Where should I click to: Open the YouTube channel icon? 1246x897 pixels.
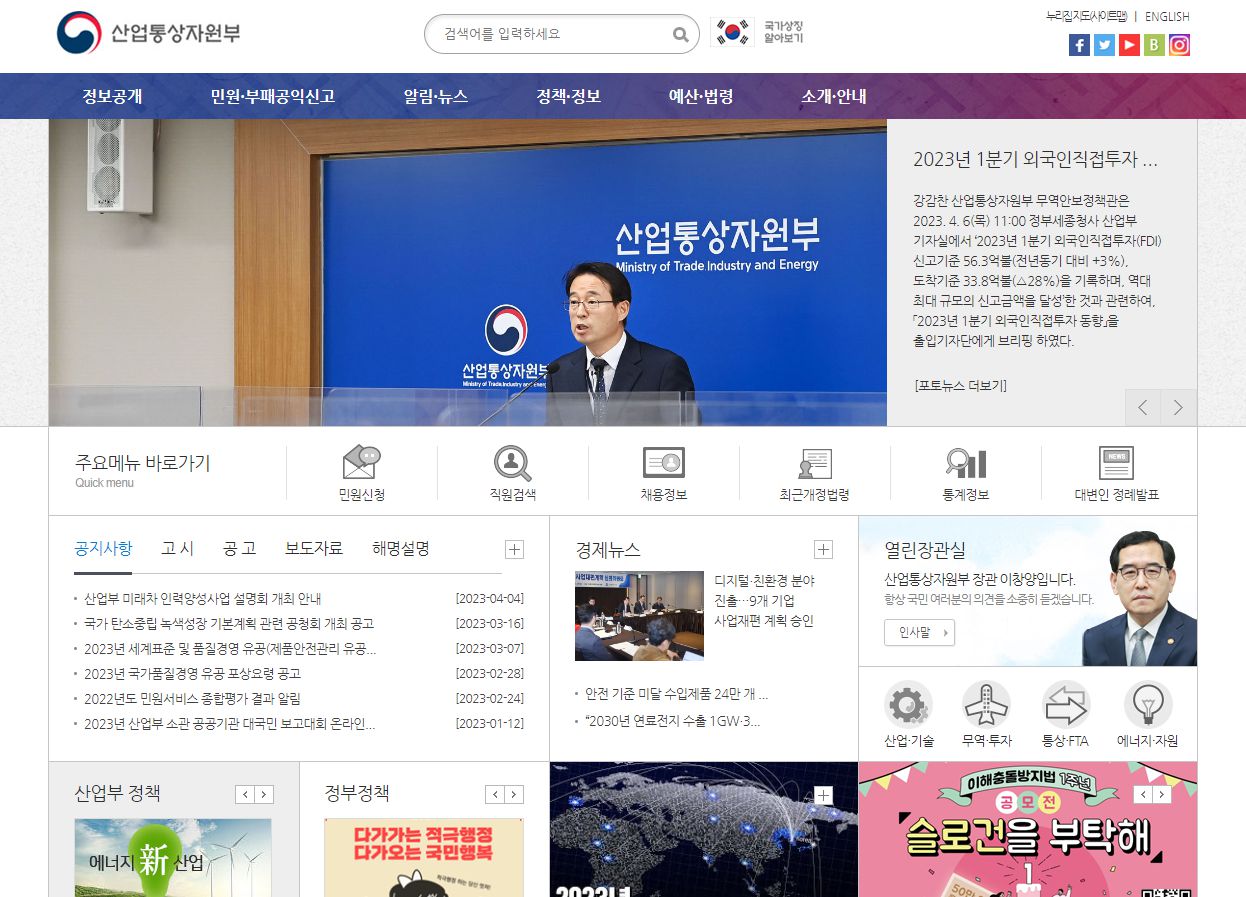click(x=1129, y=44)
